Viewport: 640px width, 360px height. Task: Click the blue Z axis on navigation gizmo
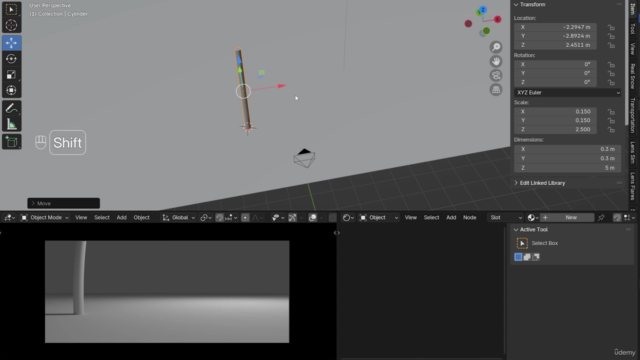[483, 9]
